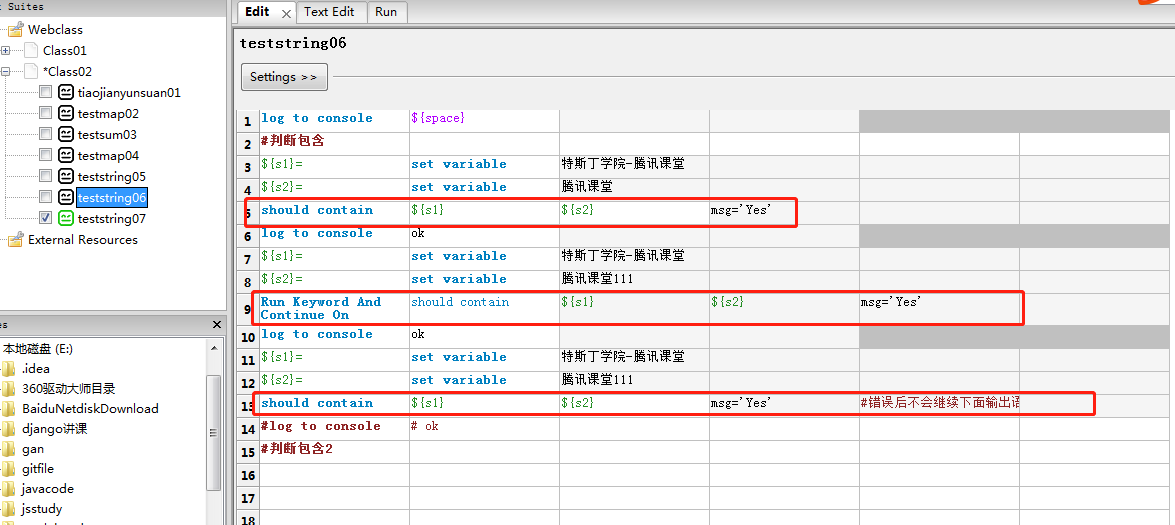Click the robot icon of tiaojianyunsuan01
The width and height of the screenshot is (1175, 525).
tap(66, 92)
